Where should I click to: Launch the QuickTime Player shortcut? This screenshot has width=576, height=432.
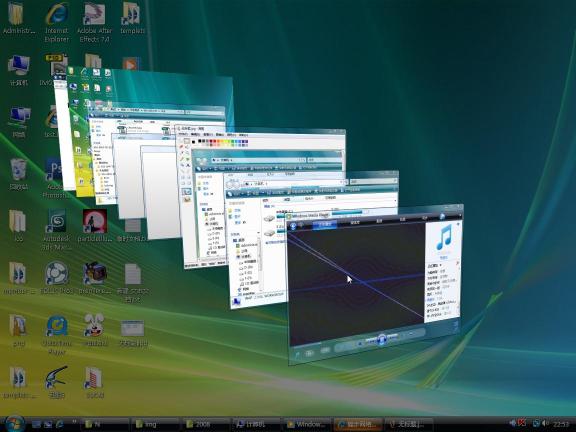(x=57, y=334)
